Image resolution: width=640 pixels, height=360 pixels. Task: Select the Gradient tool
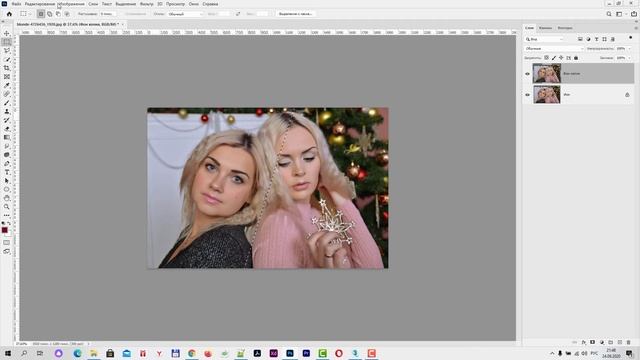[x=7, y=138]
